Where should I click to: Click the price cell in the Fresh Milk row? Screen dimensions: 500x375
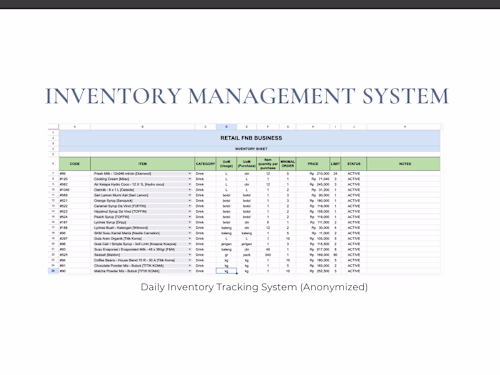coord(313,174)
